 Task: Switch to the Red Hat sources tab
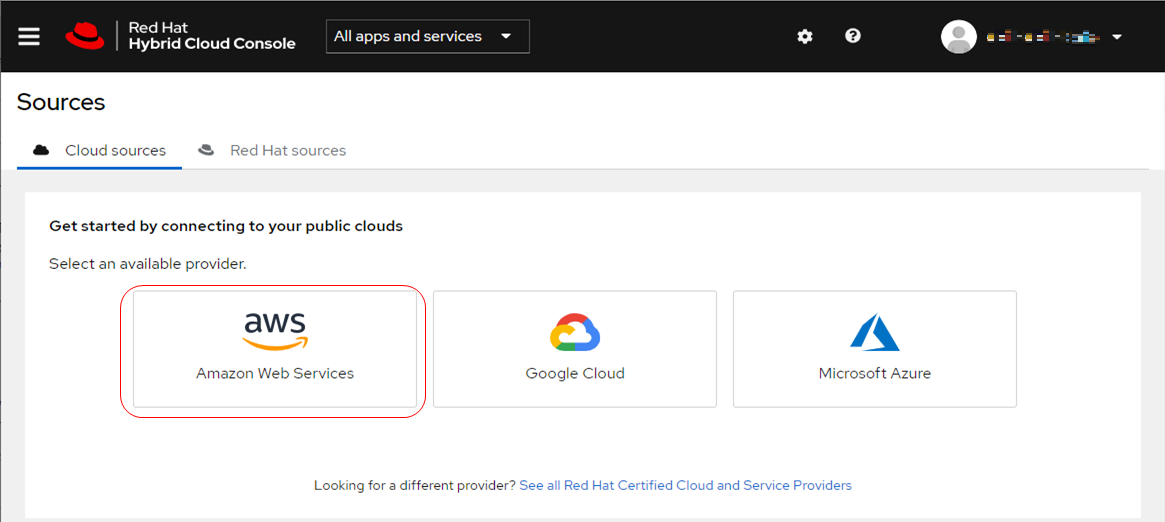pyautogui.click(x=287, y=150)
